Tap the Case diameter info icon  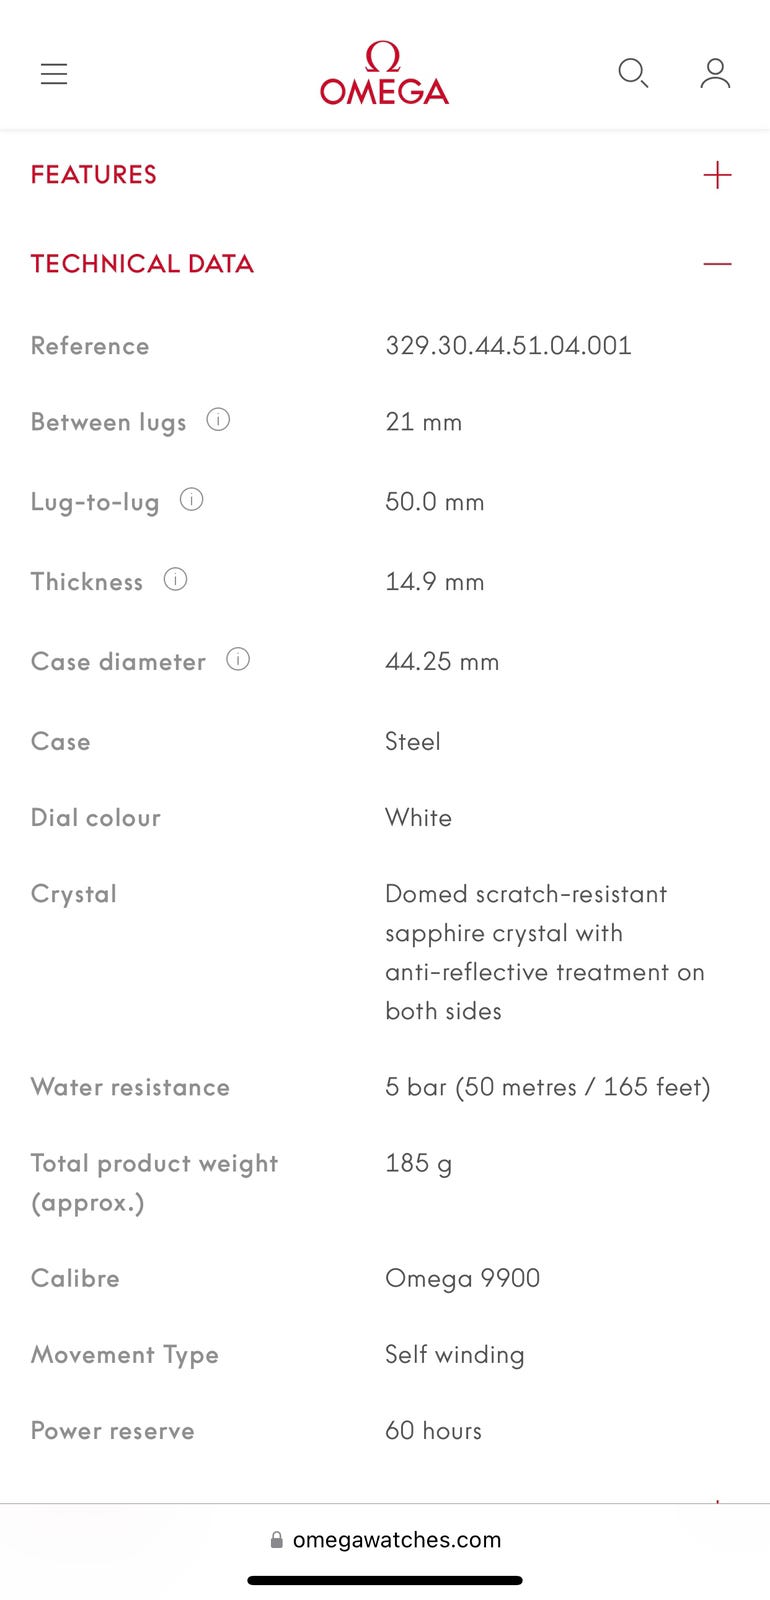238,659
